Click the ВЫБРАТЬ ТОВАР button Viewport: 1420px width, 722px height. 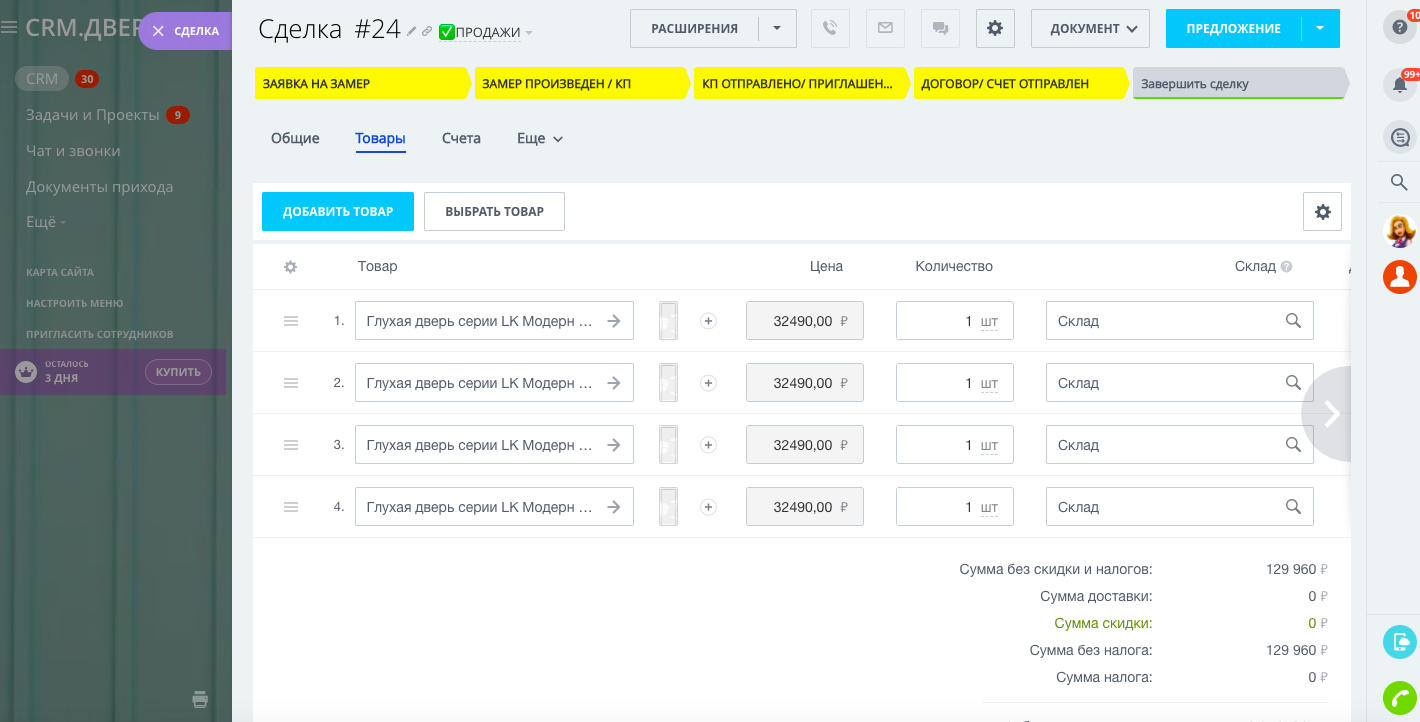(x=494, y=211)
